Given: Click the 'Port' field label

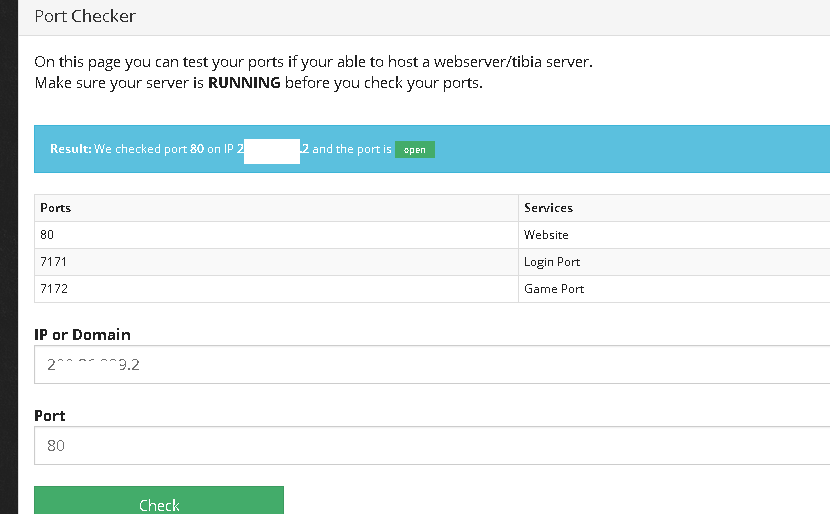Looking at the screenshot, I should (50, 416).
